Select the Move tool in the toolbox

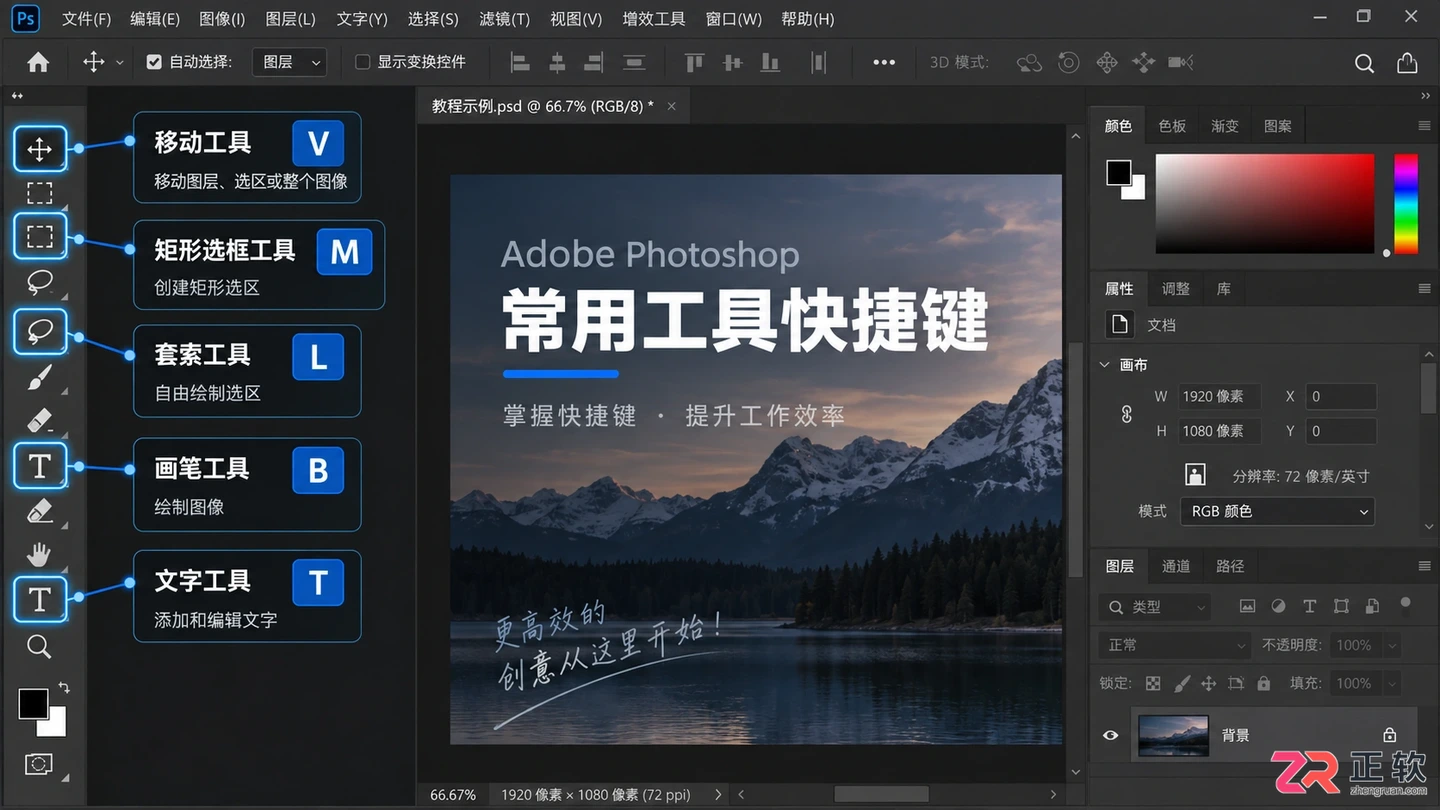[x=39, y=150]
